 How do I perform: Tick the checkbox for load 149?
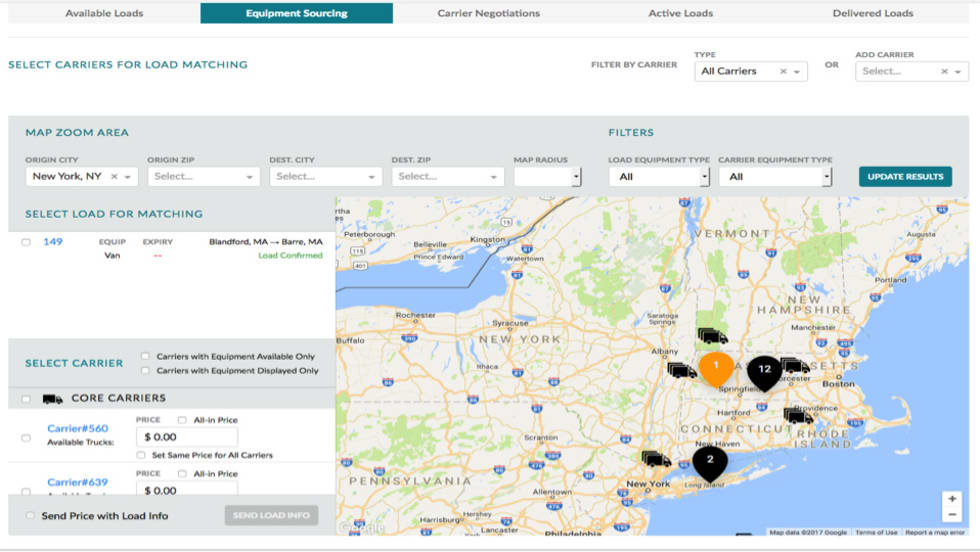[26, 242]
